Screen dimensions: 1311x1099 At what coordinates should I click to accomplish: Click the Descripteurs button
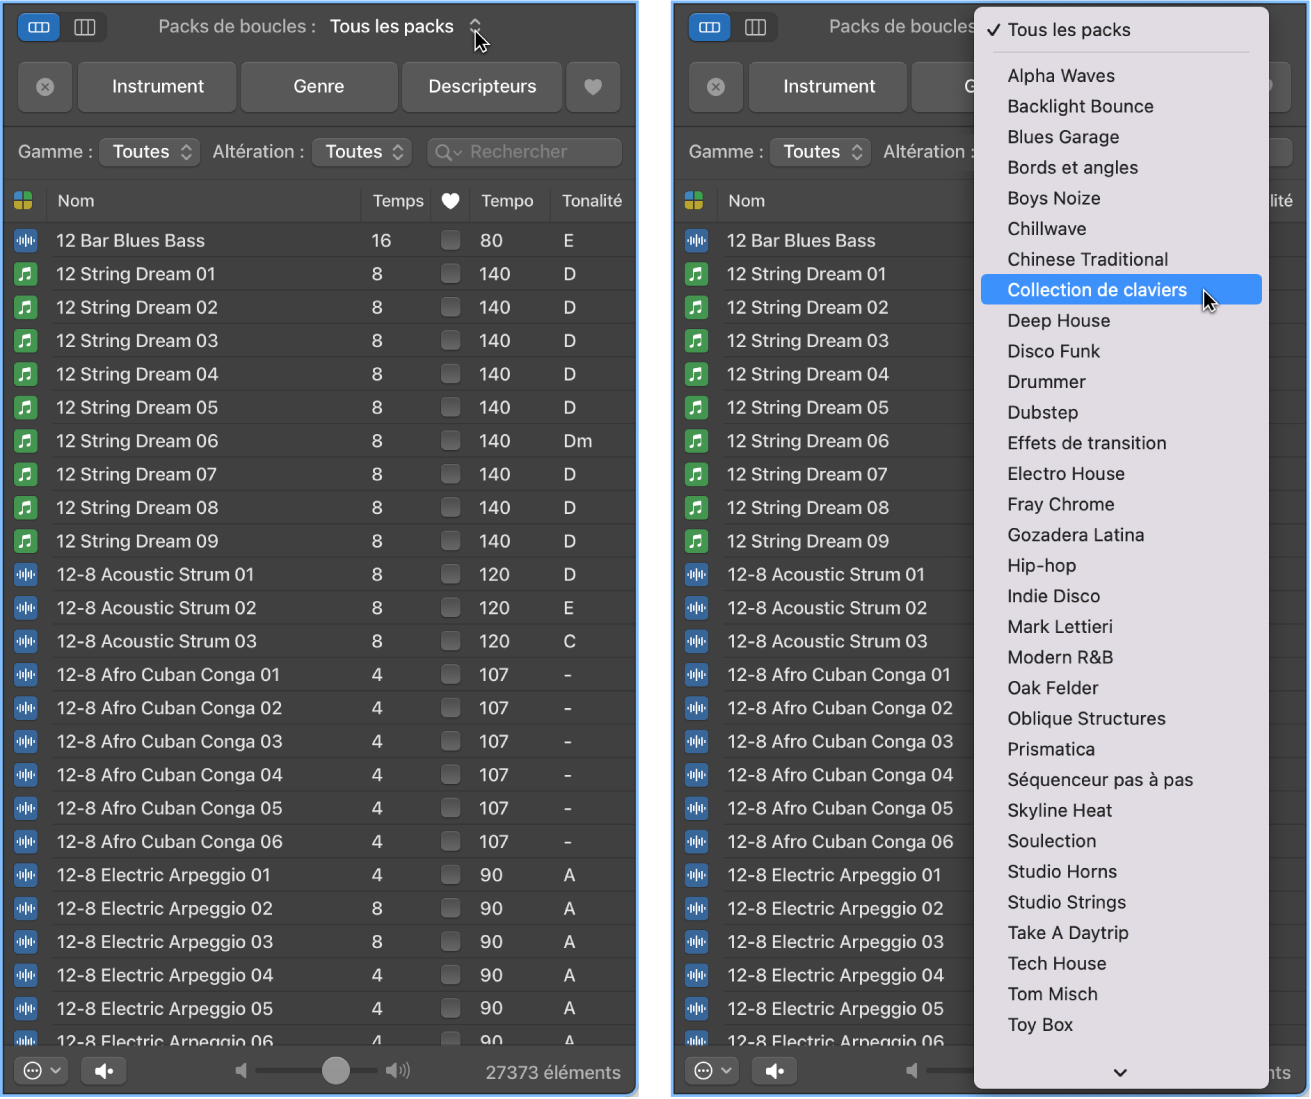[x=482, y=87]
